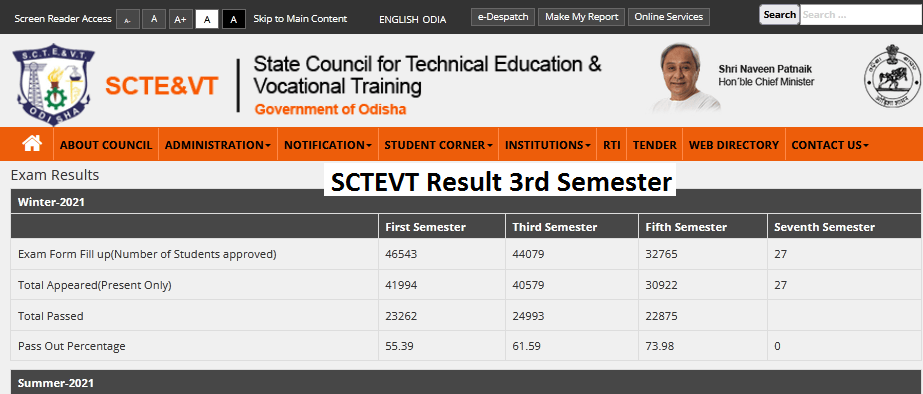
Task: Click Government of Odisha text
Action: coord(330,110)
